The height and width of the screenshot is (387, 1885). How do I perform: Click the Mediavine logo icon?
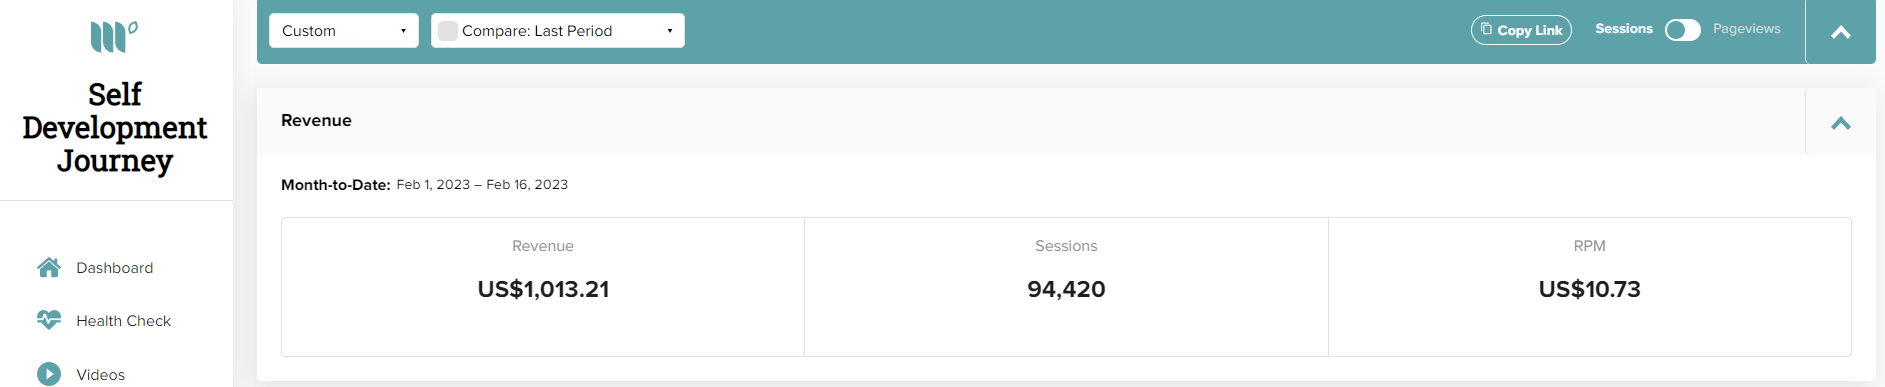(114, 37)
